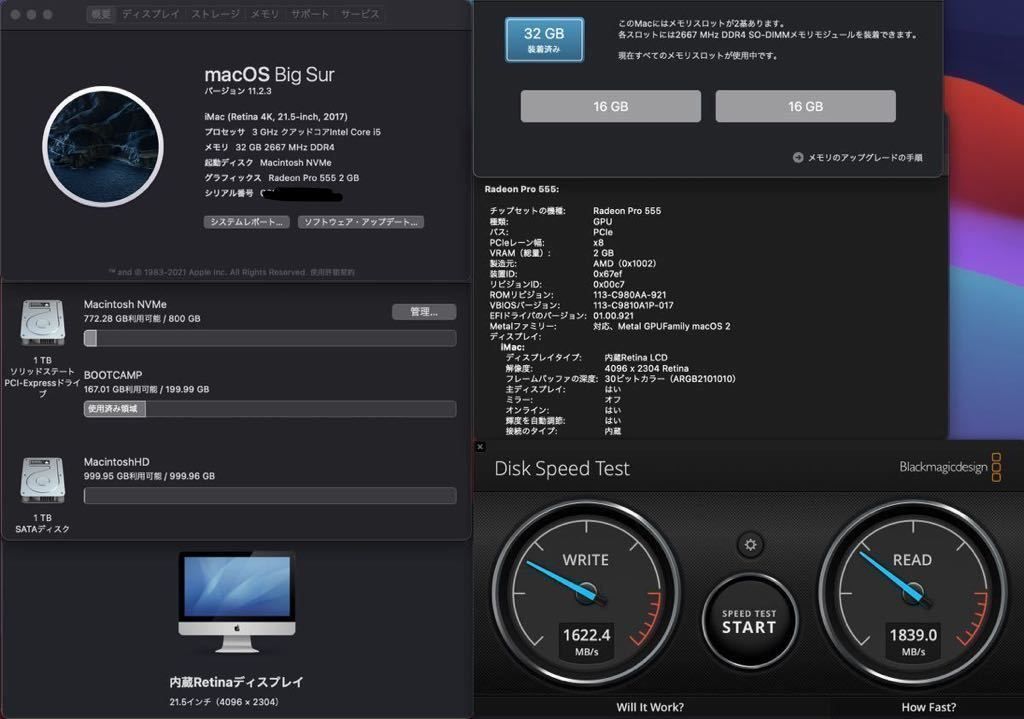Click the 167.01 GB利用可能 / 199.99 GB text
Image resolution: width=1024 pixels, height=719 pixels.
point(146,389)
